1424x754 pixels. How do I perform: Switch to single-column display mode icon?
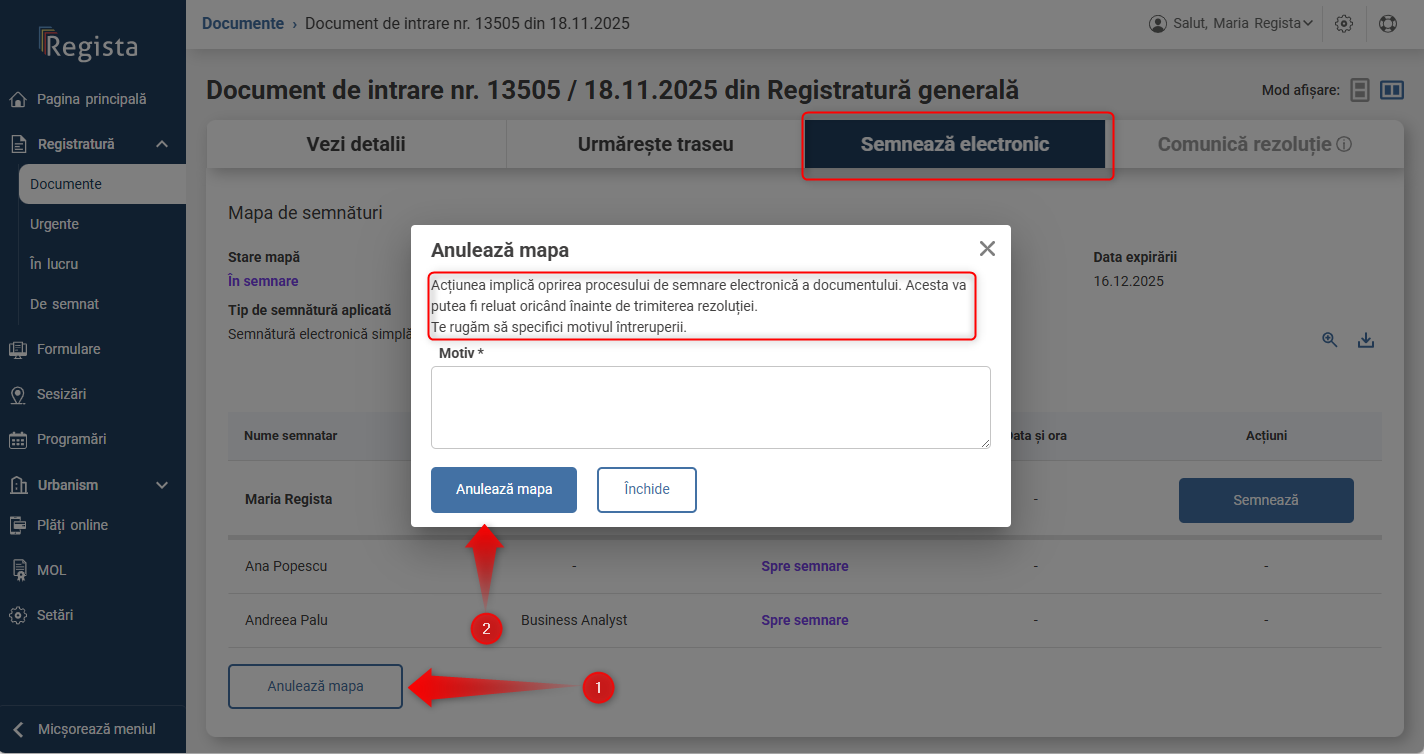click(1360, 91)
